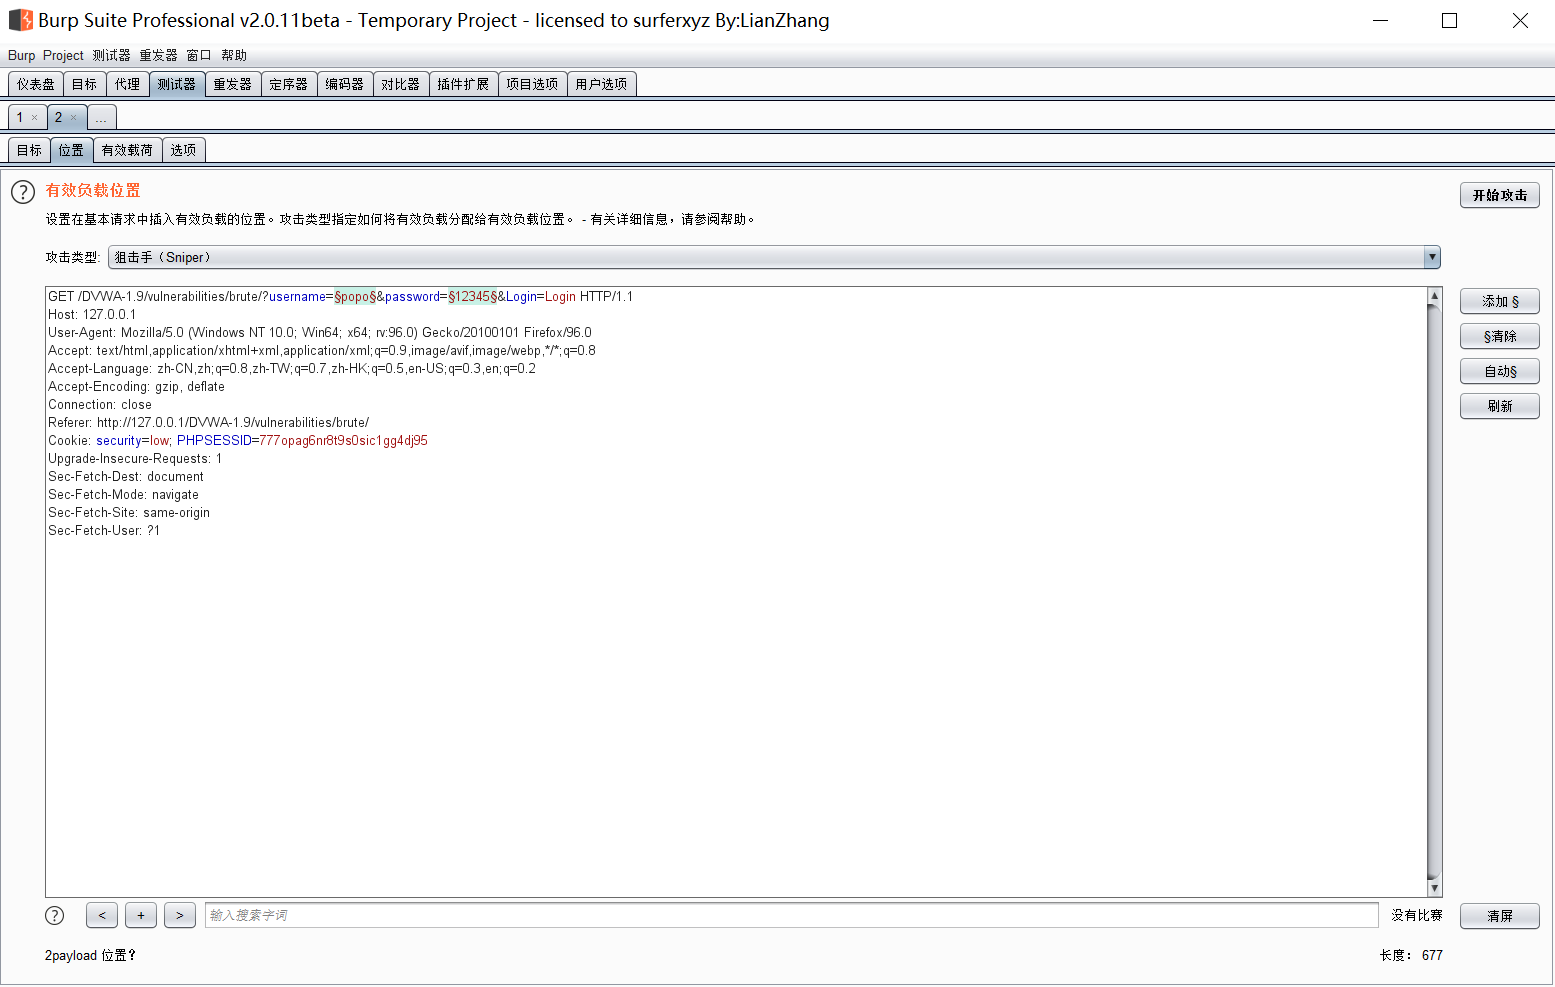The image size is (1555, 987).
Task: Open the 测试器 menu in menu bar
Action: click(x=112, y=55)
